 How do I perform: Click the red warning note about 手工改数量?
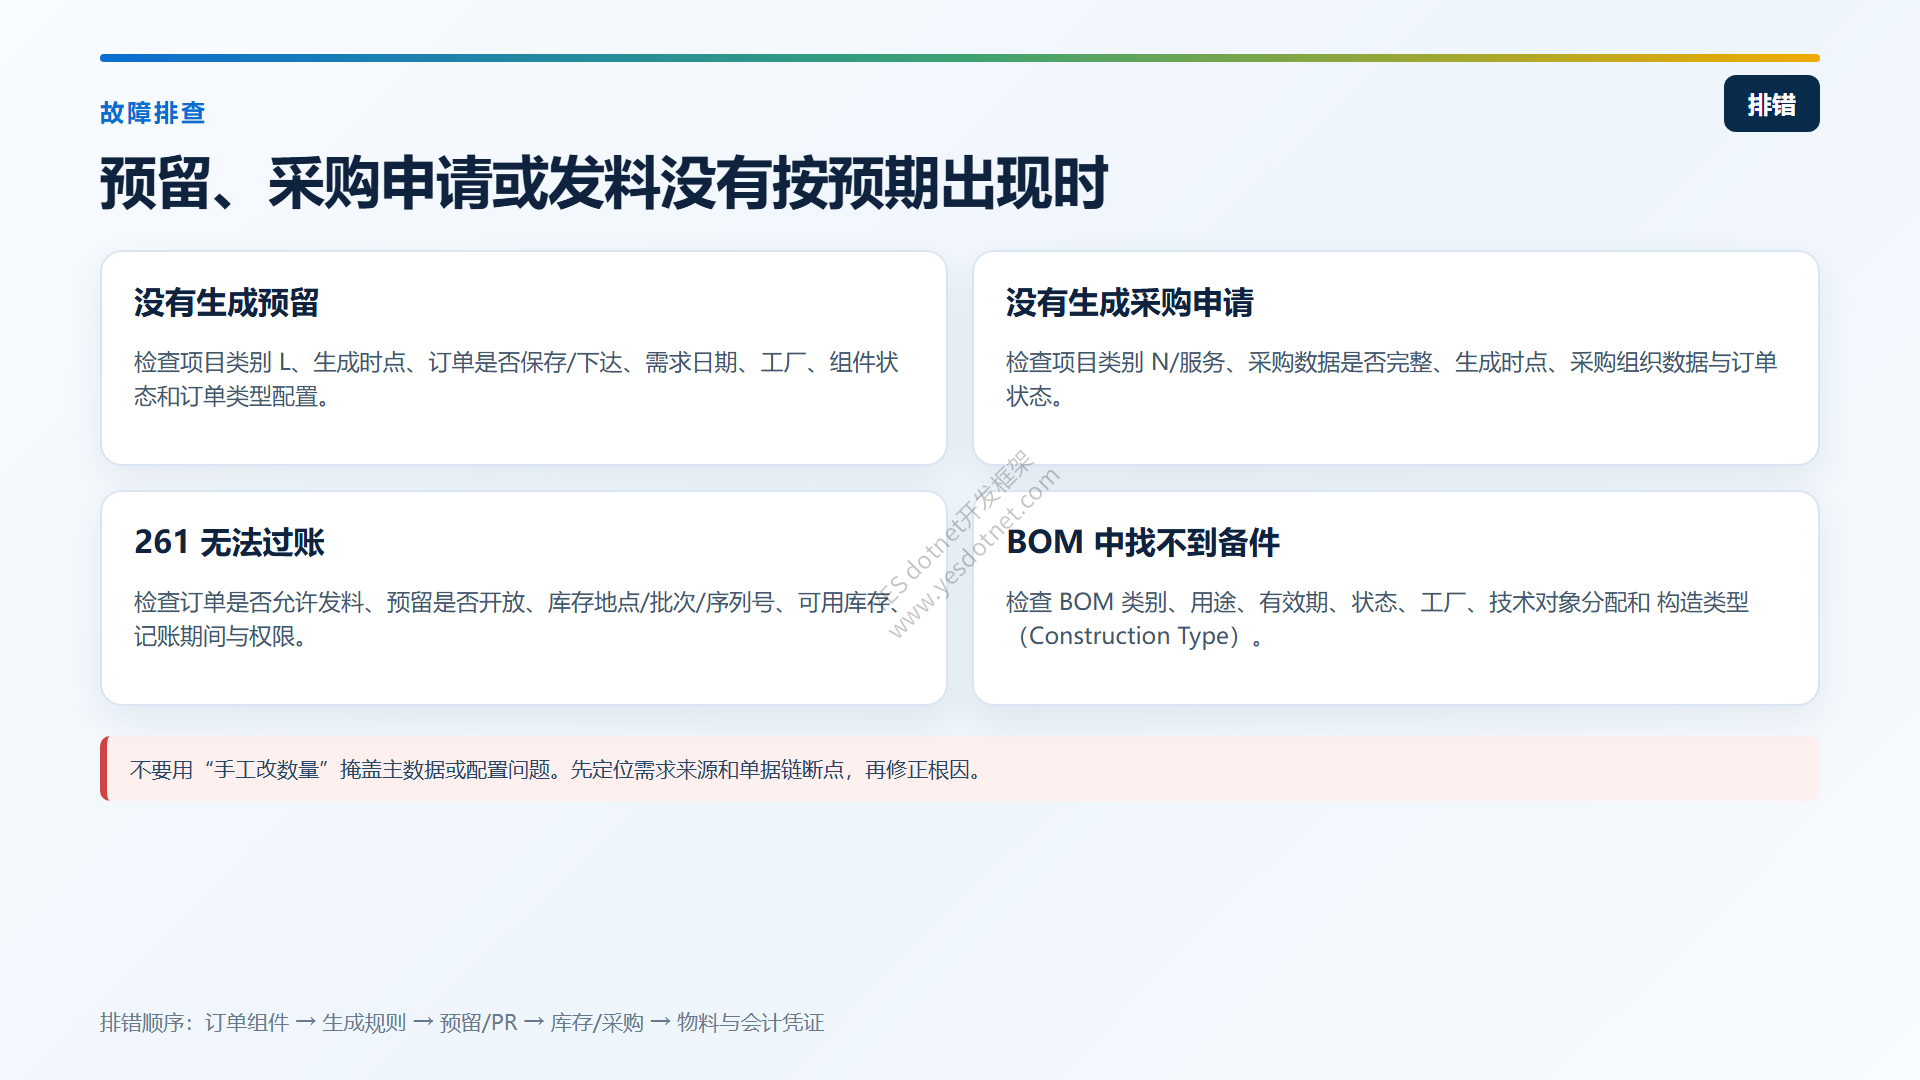(x=960, y=769)
